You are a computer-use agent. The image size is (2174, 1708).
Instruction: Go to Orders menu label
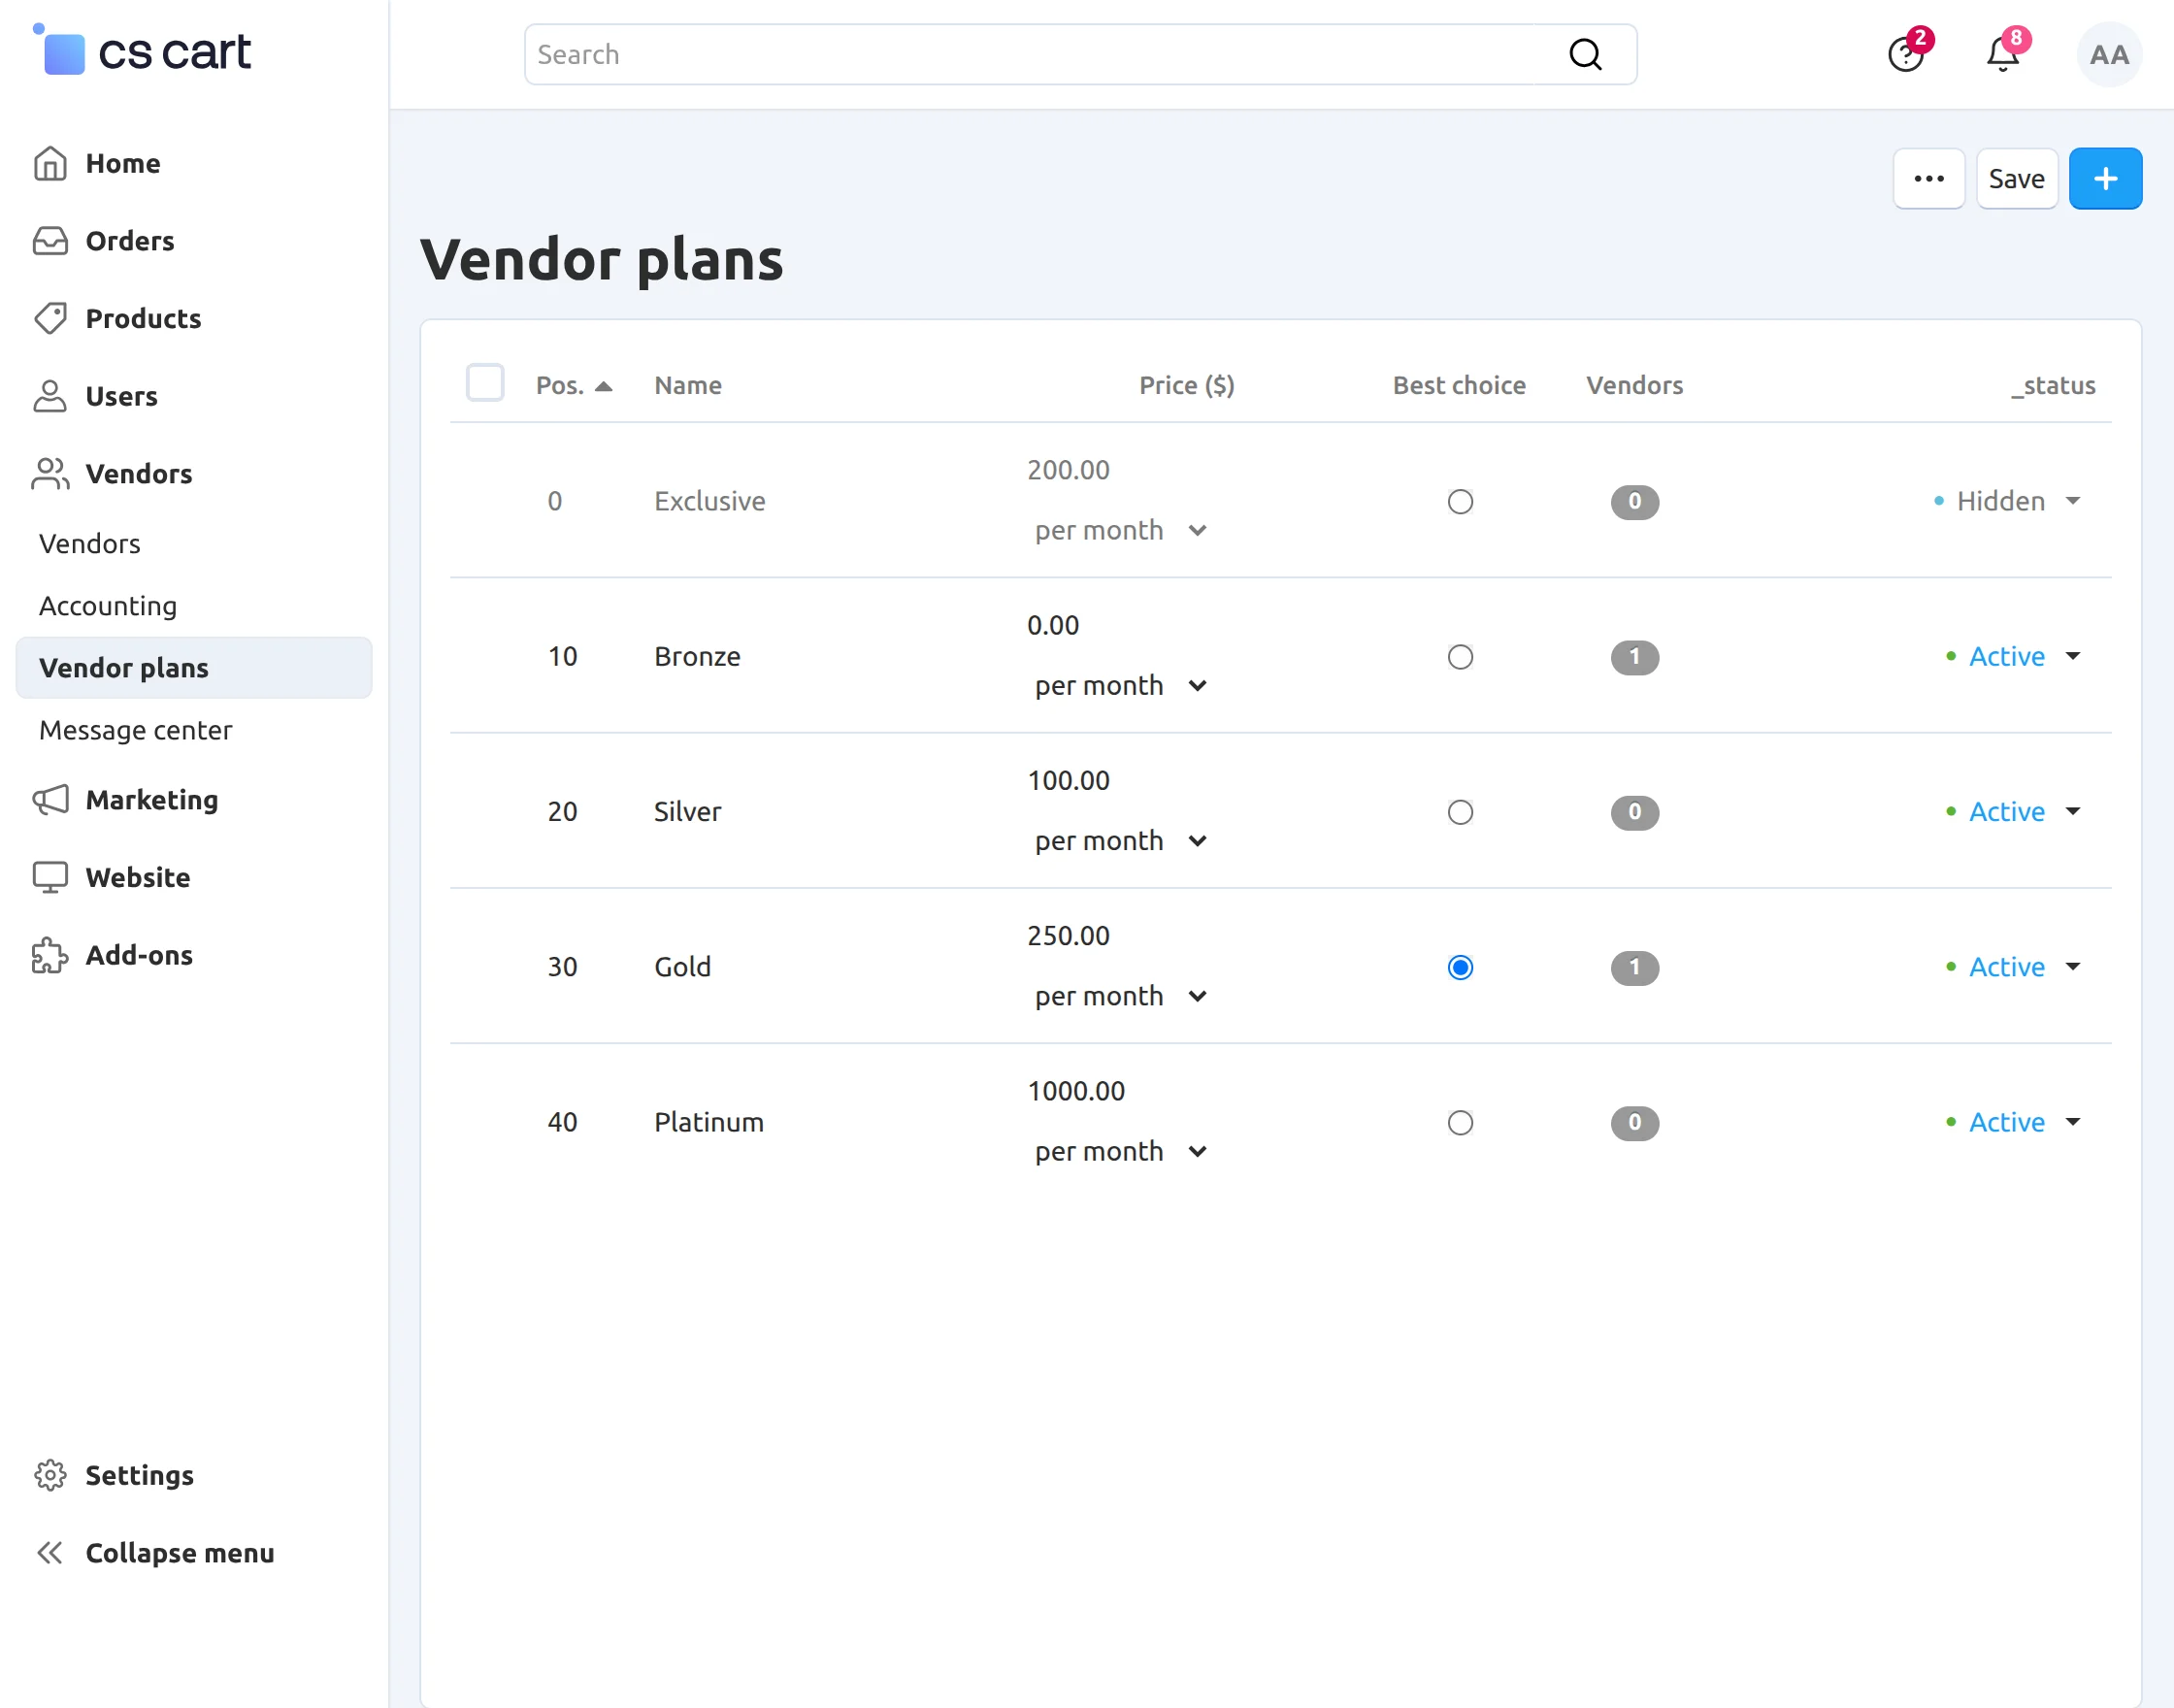(130, 241)
